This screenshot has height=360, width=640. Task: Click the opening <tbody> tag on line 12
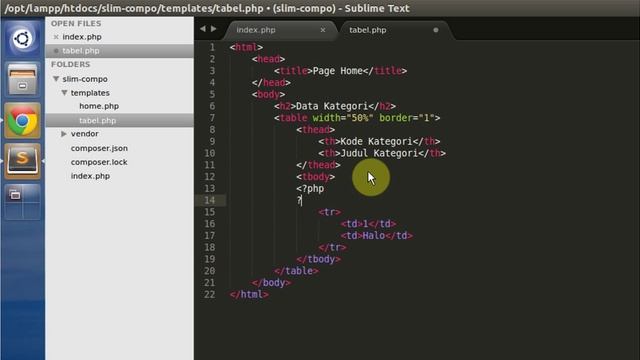(316, 177)
